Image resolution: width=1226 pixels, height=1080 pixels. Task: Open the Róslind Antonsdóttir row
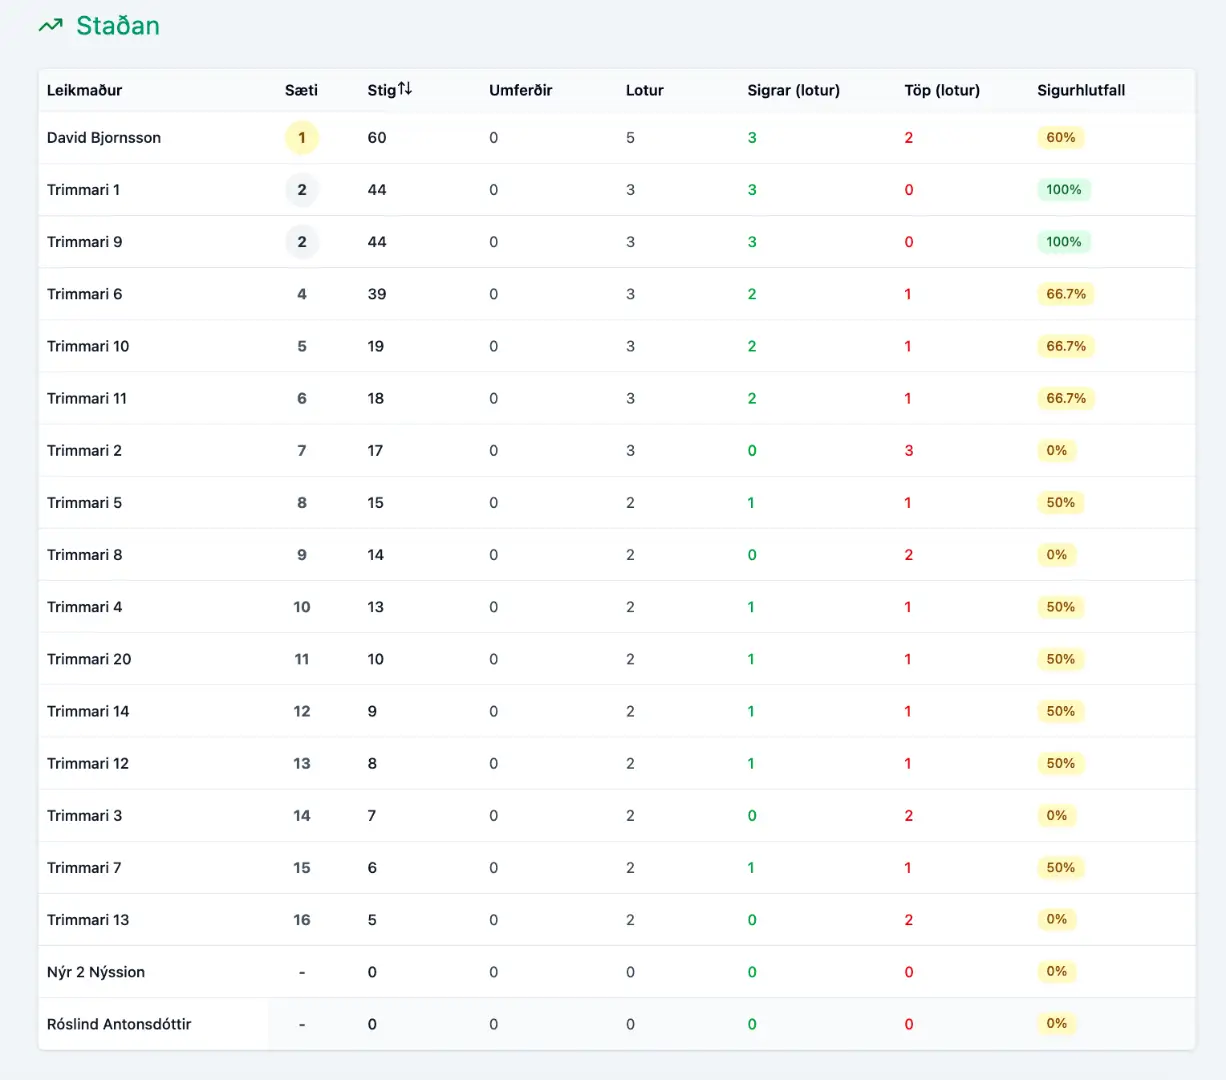tap(119, 1024)
